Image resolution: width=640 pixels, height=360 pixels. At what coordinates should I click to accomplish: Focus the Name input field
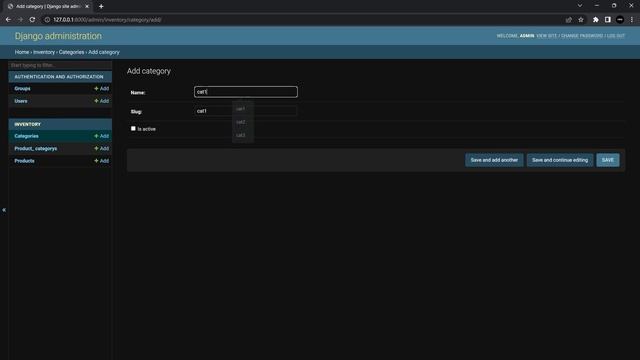(246, 92)
